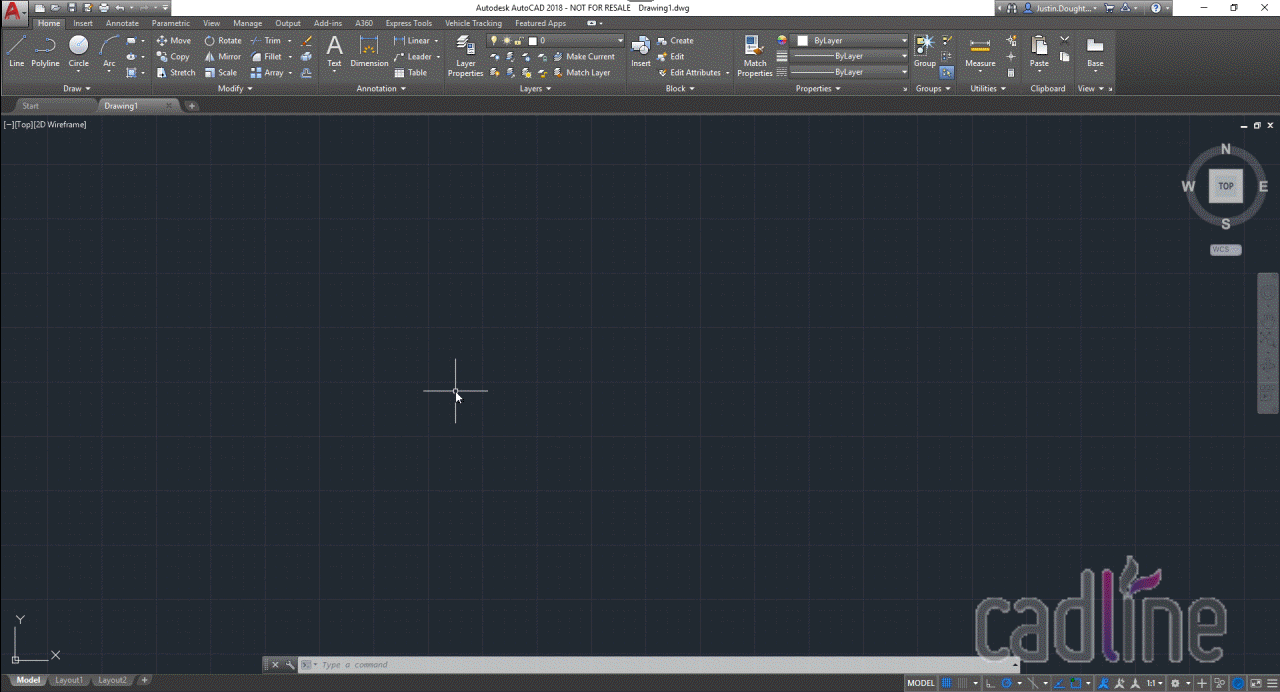Click Create block button
The height and width of the screenshot is (692, 1280).
coord(675,41)
